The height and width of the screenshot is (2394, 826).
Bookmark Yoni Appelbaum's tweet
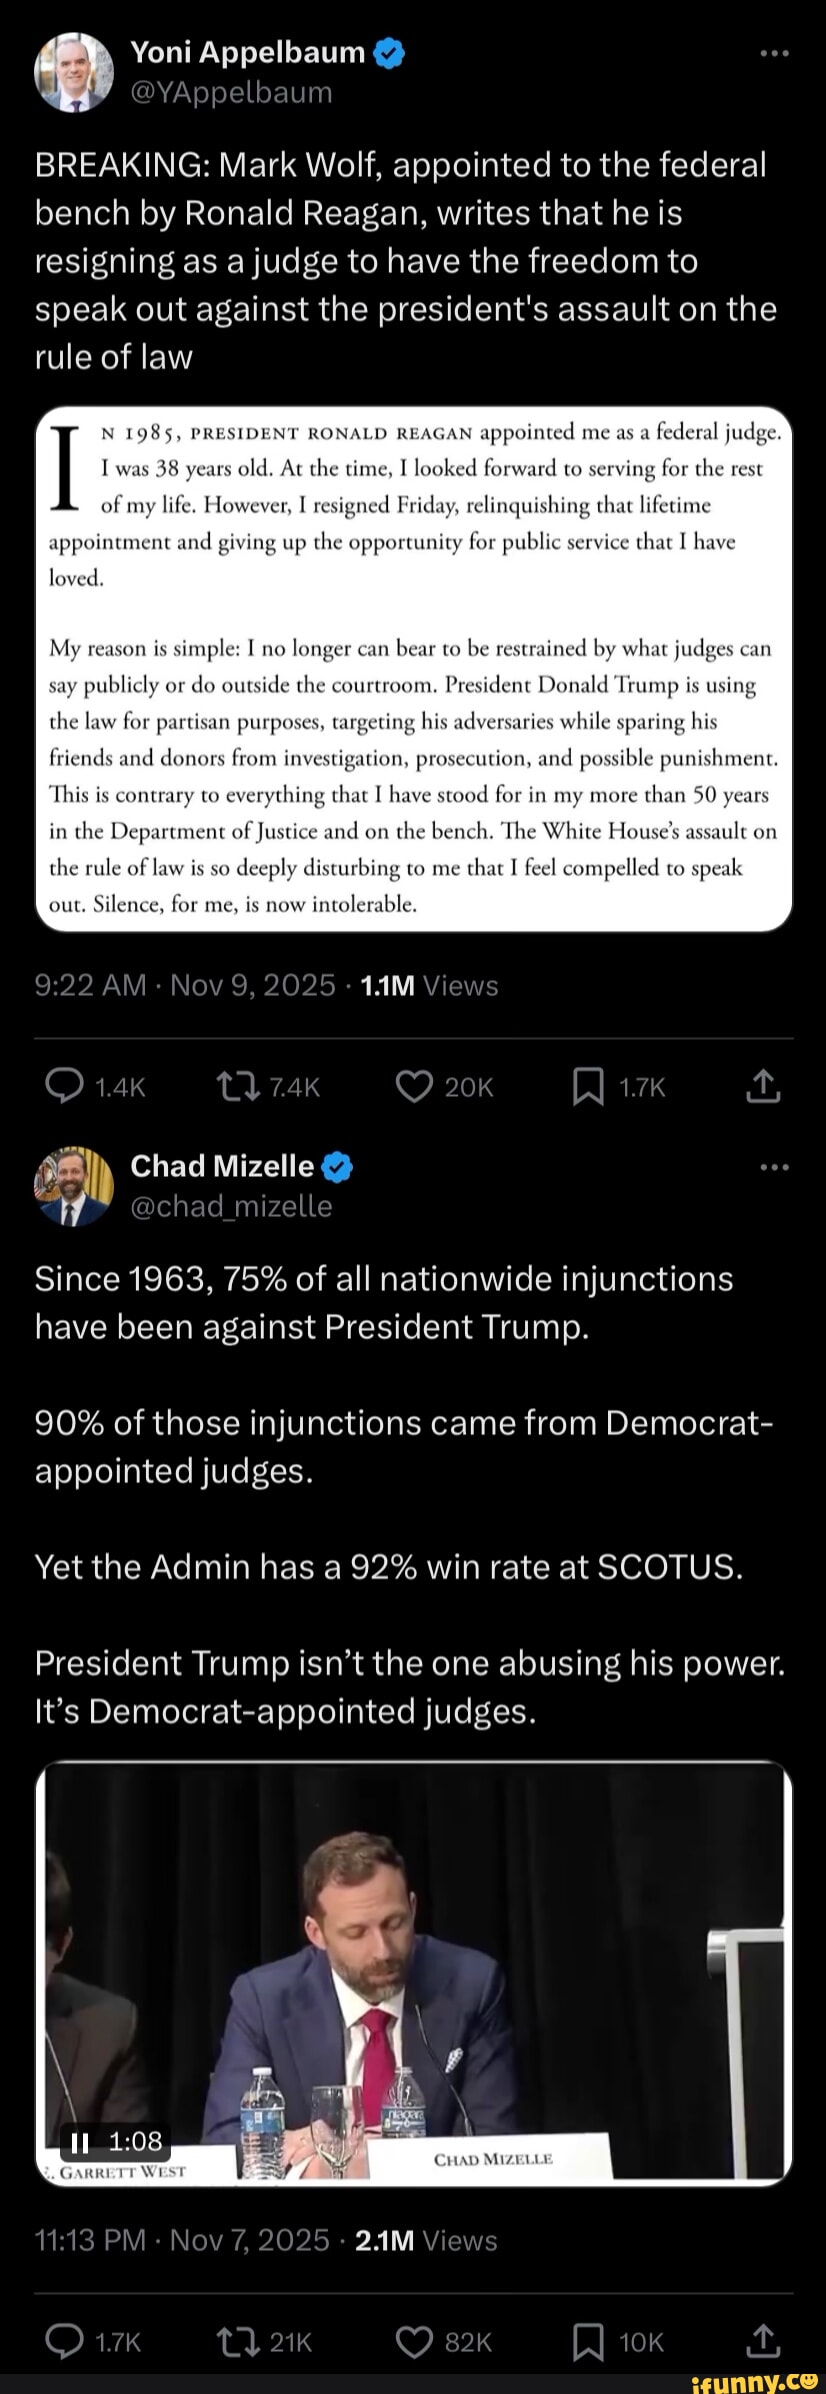588,1088
